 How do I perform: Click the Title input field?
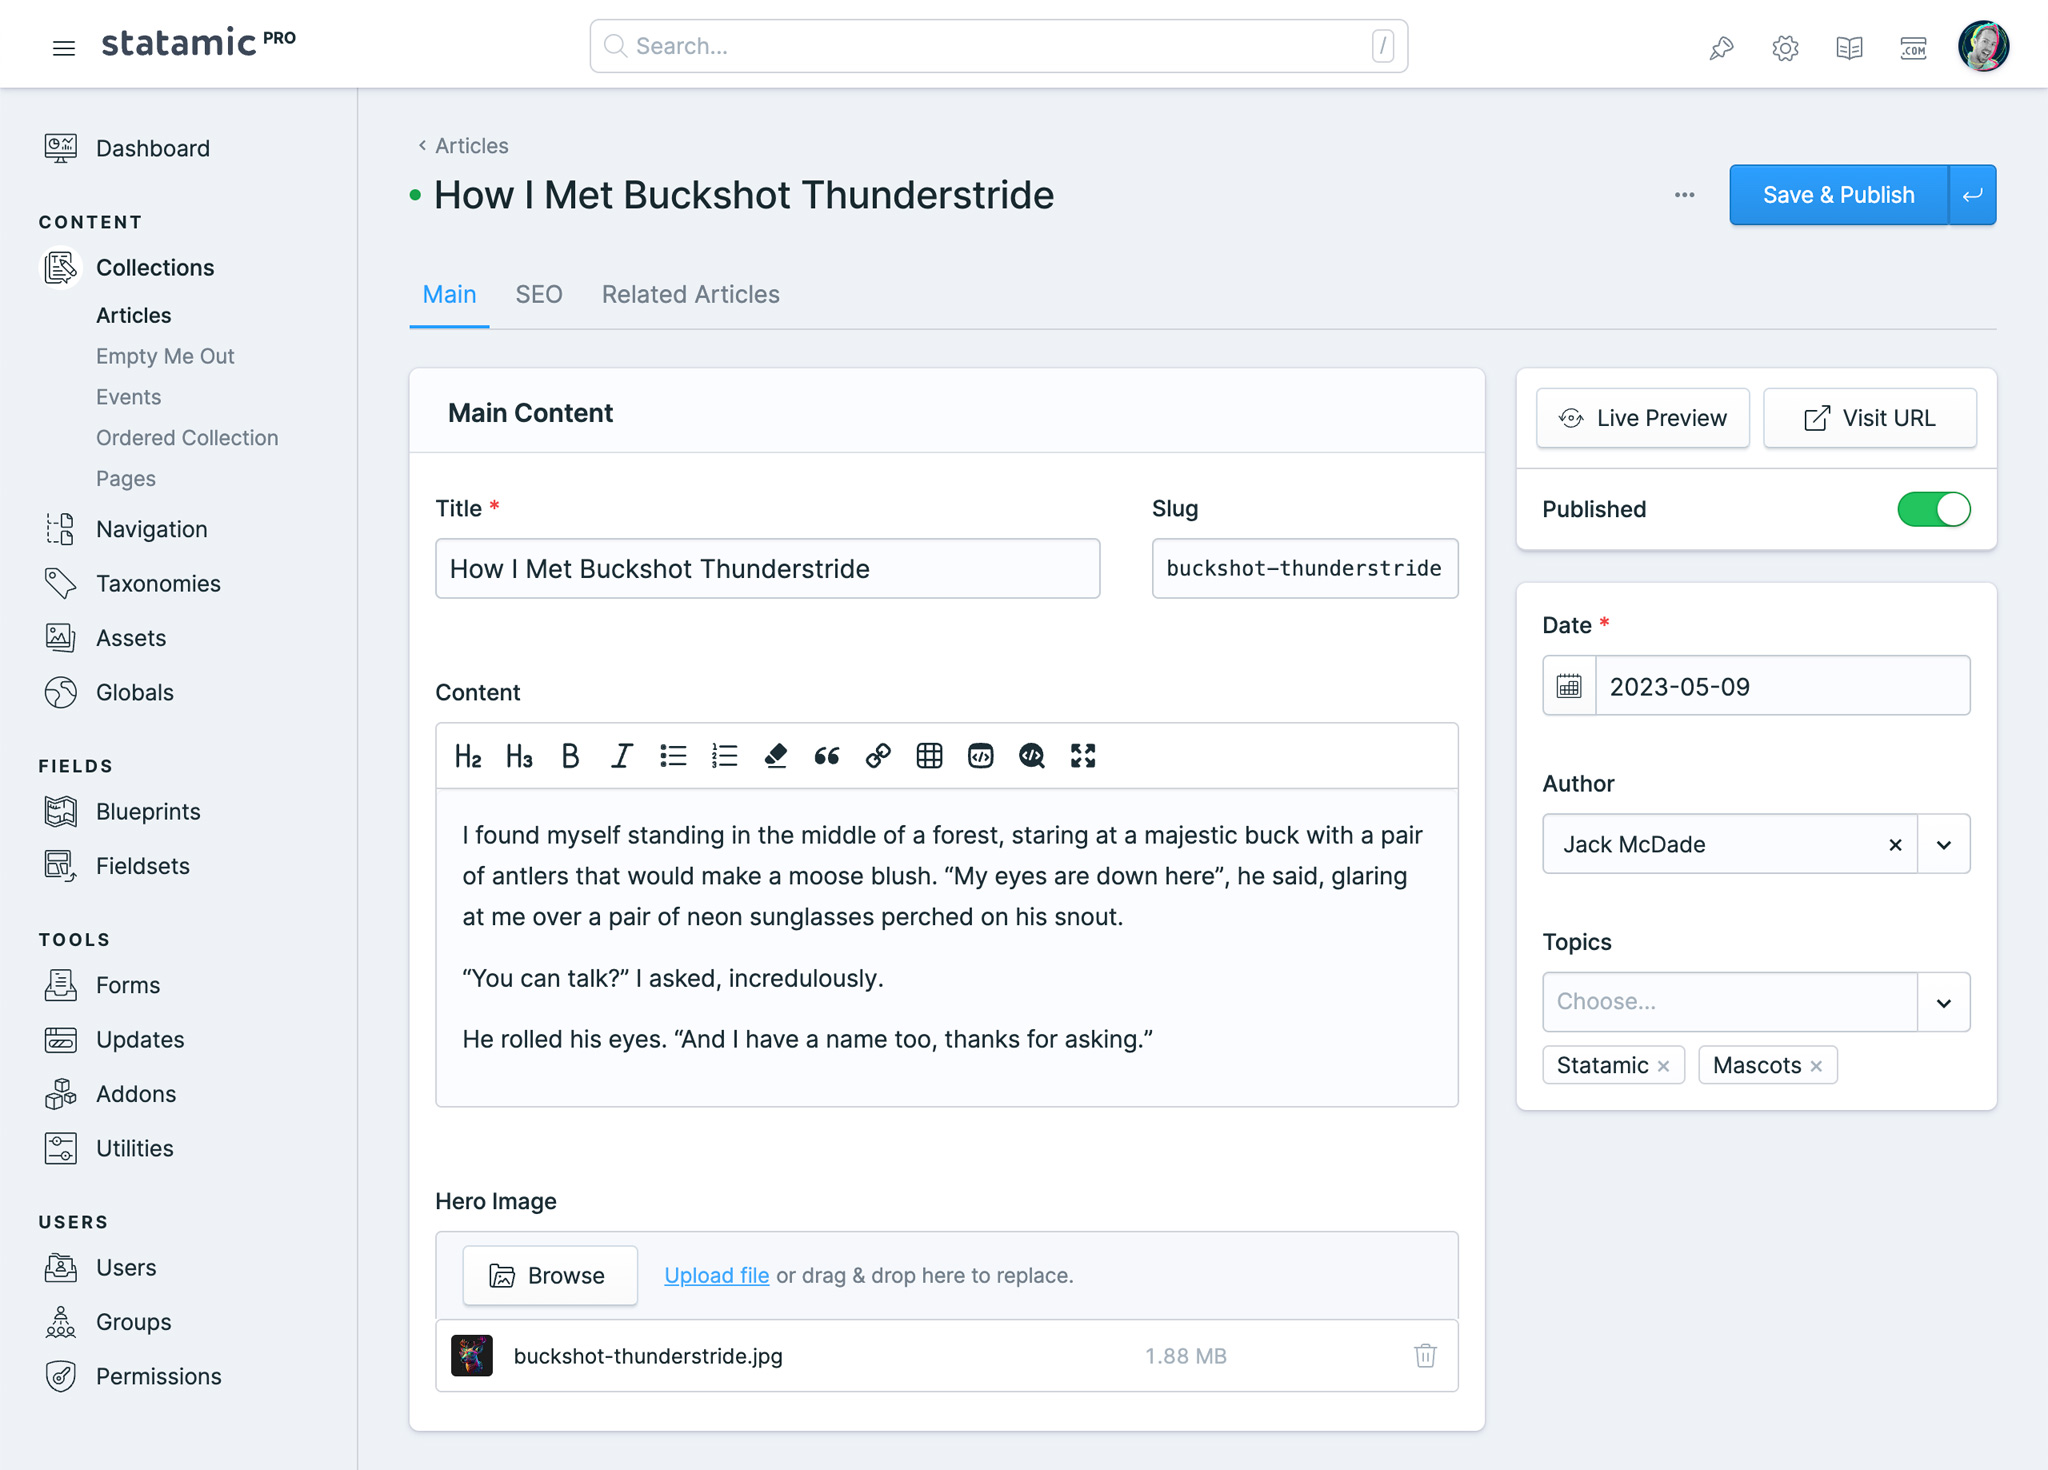[x=768, y=568]
